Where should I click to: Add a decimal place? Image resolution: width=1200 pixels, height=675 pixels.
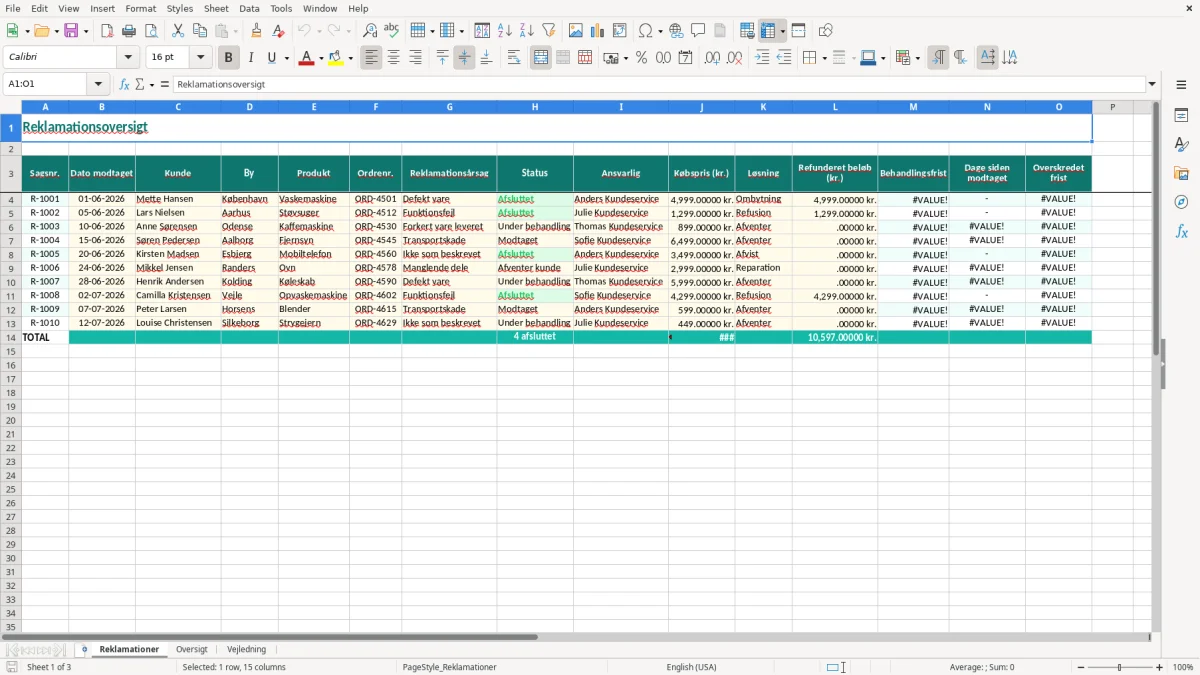[x=712, y=58]
